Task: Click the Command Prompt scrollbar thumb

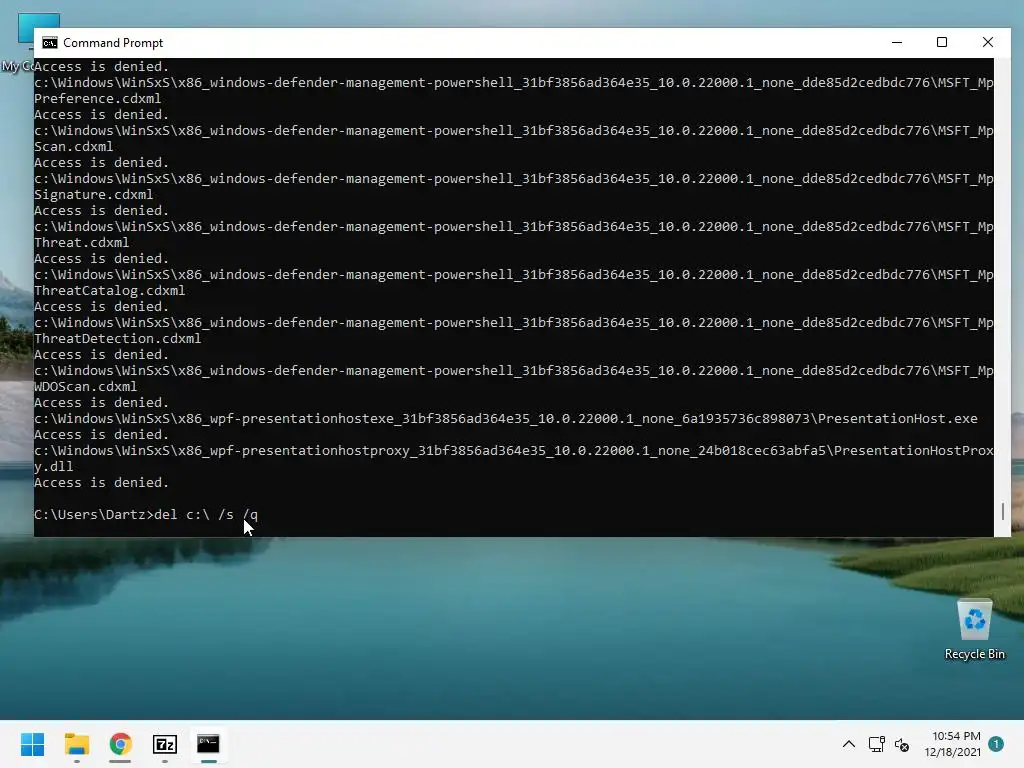Action: [x=1002, y=511]
